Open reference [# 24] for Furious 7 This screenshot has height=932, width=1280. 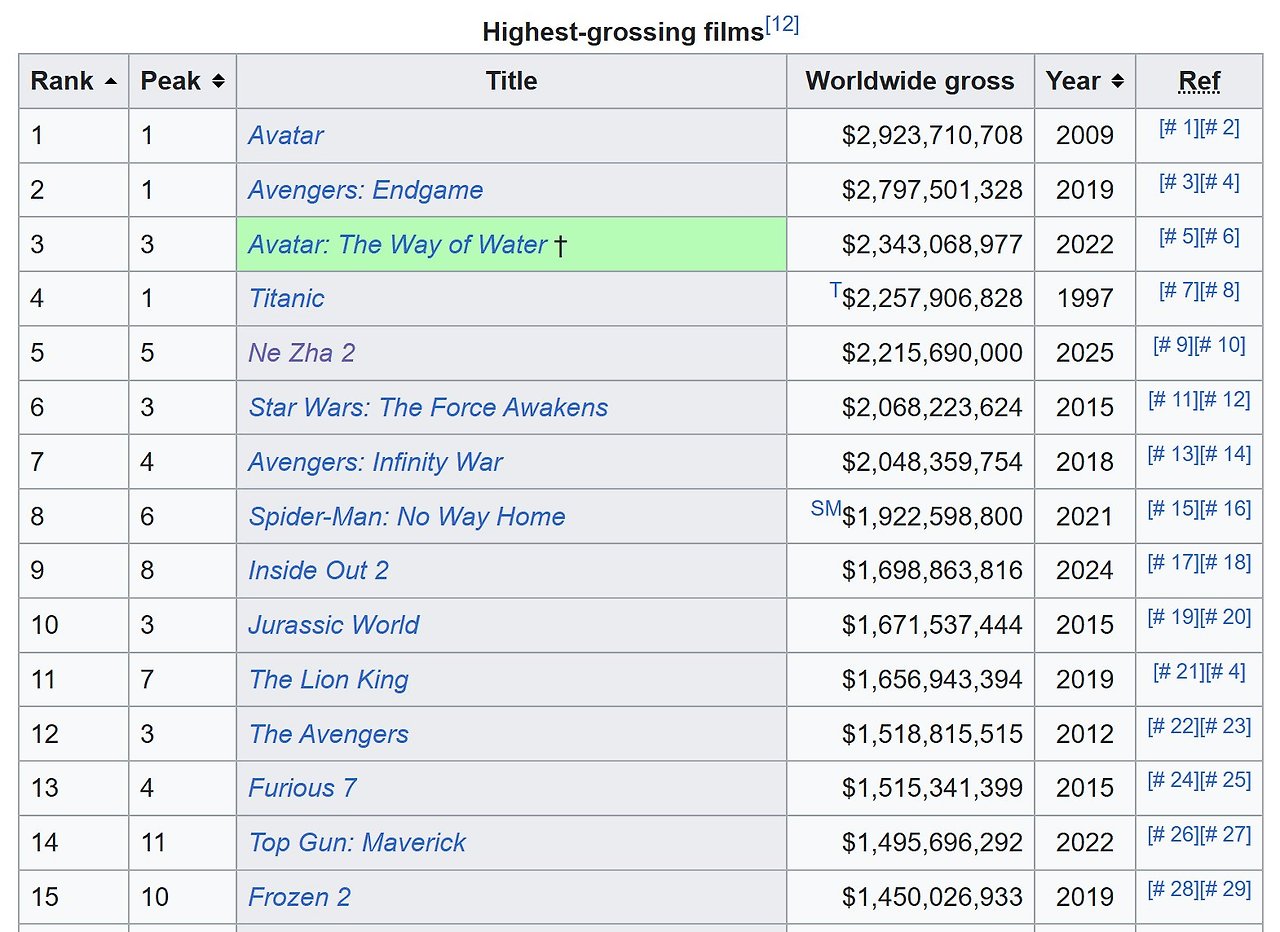(1173, 780)
